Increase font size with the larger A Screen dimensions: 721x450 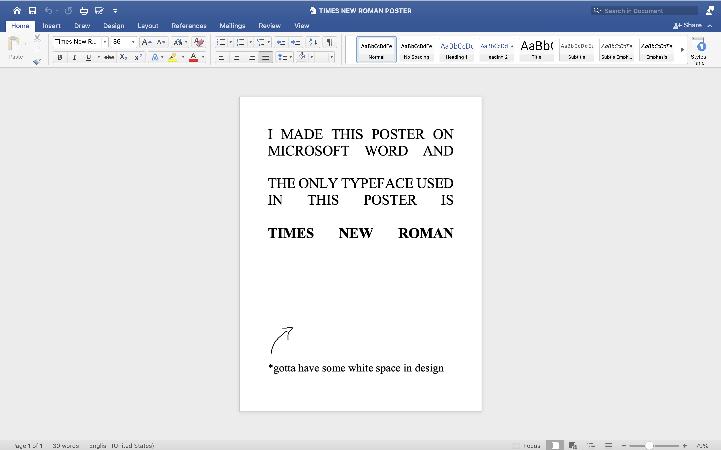click(147, 42)
